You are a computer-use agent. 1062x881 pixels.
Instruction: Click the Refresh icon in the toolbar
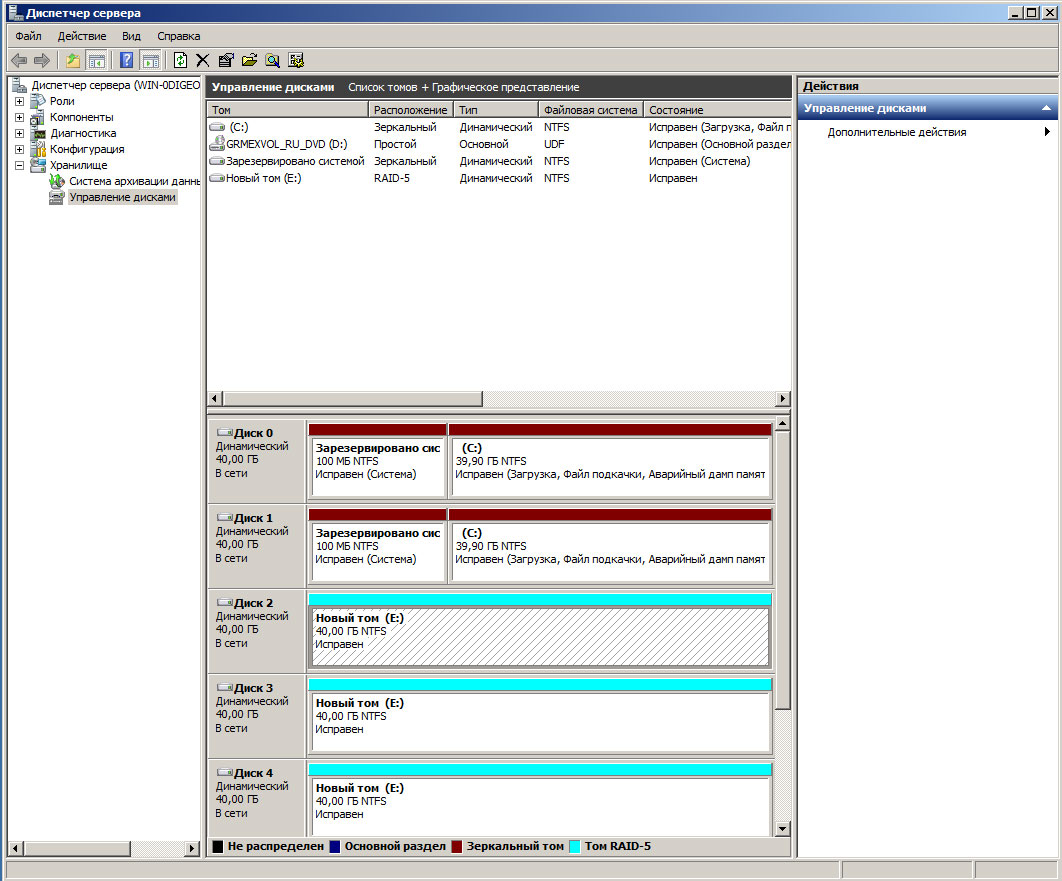coord(180,60)
